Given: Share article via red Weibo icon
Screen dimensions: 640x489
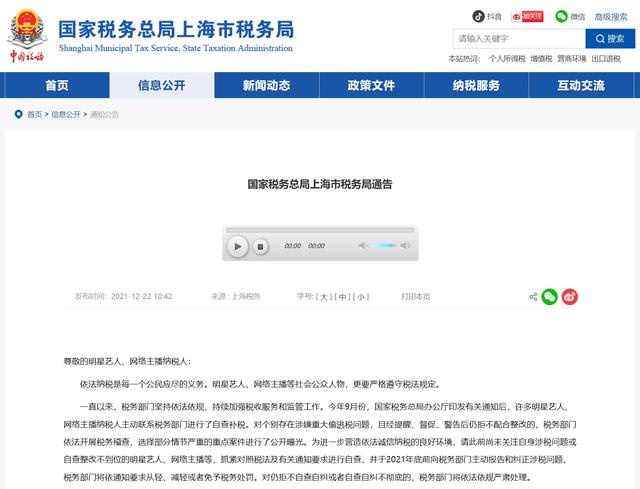Looking at the screenshot, I should pyautogui.click(x=570, y=297).
